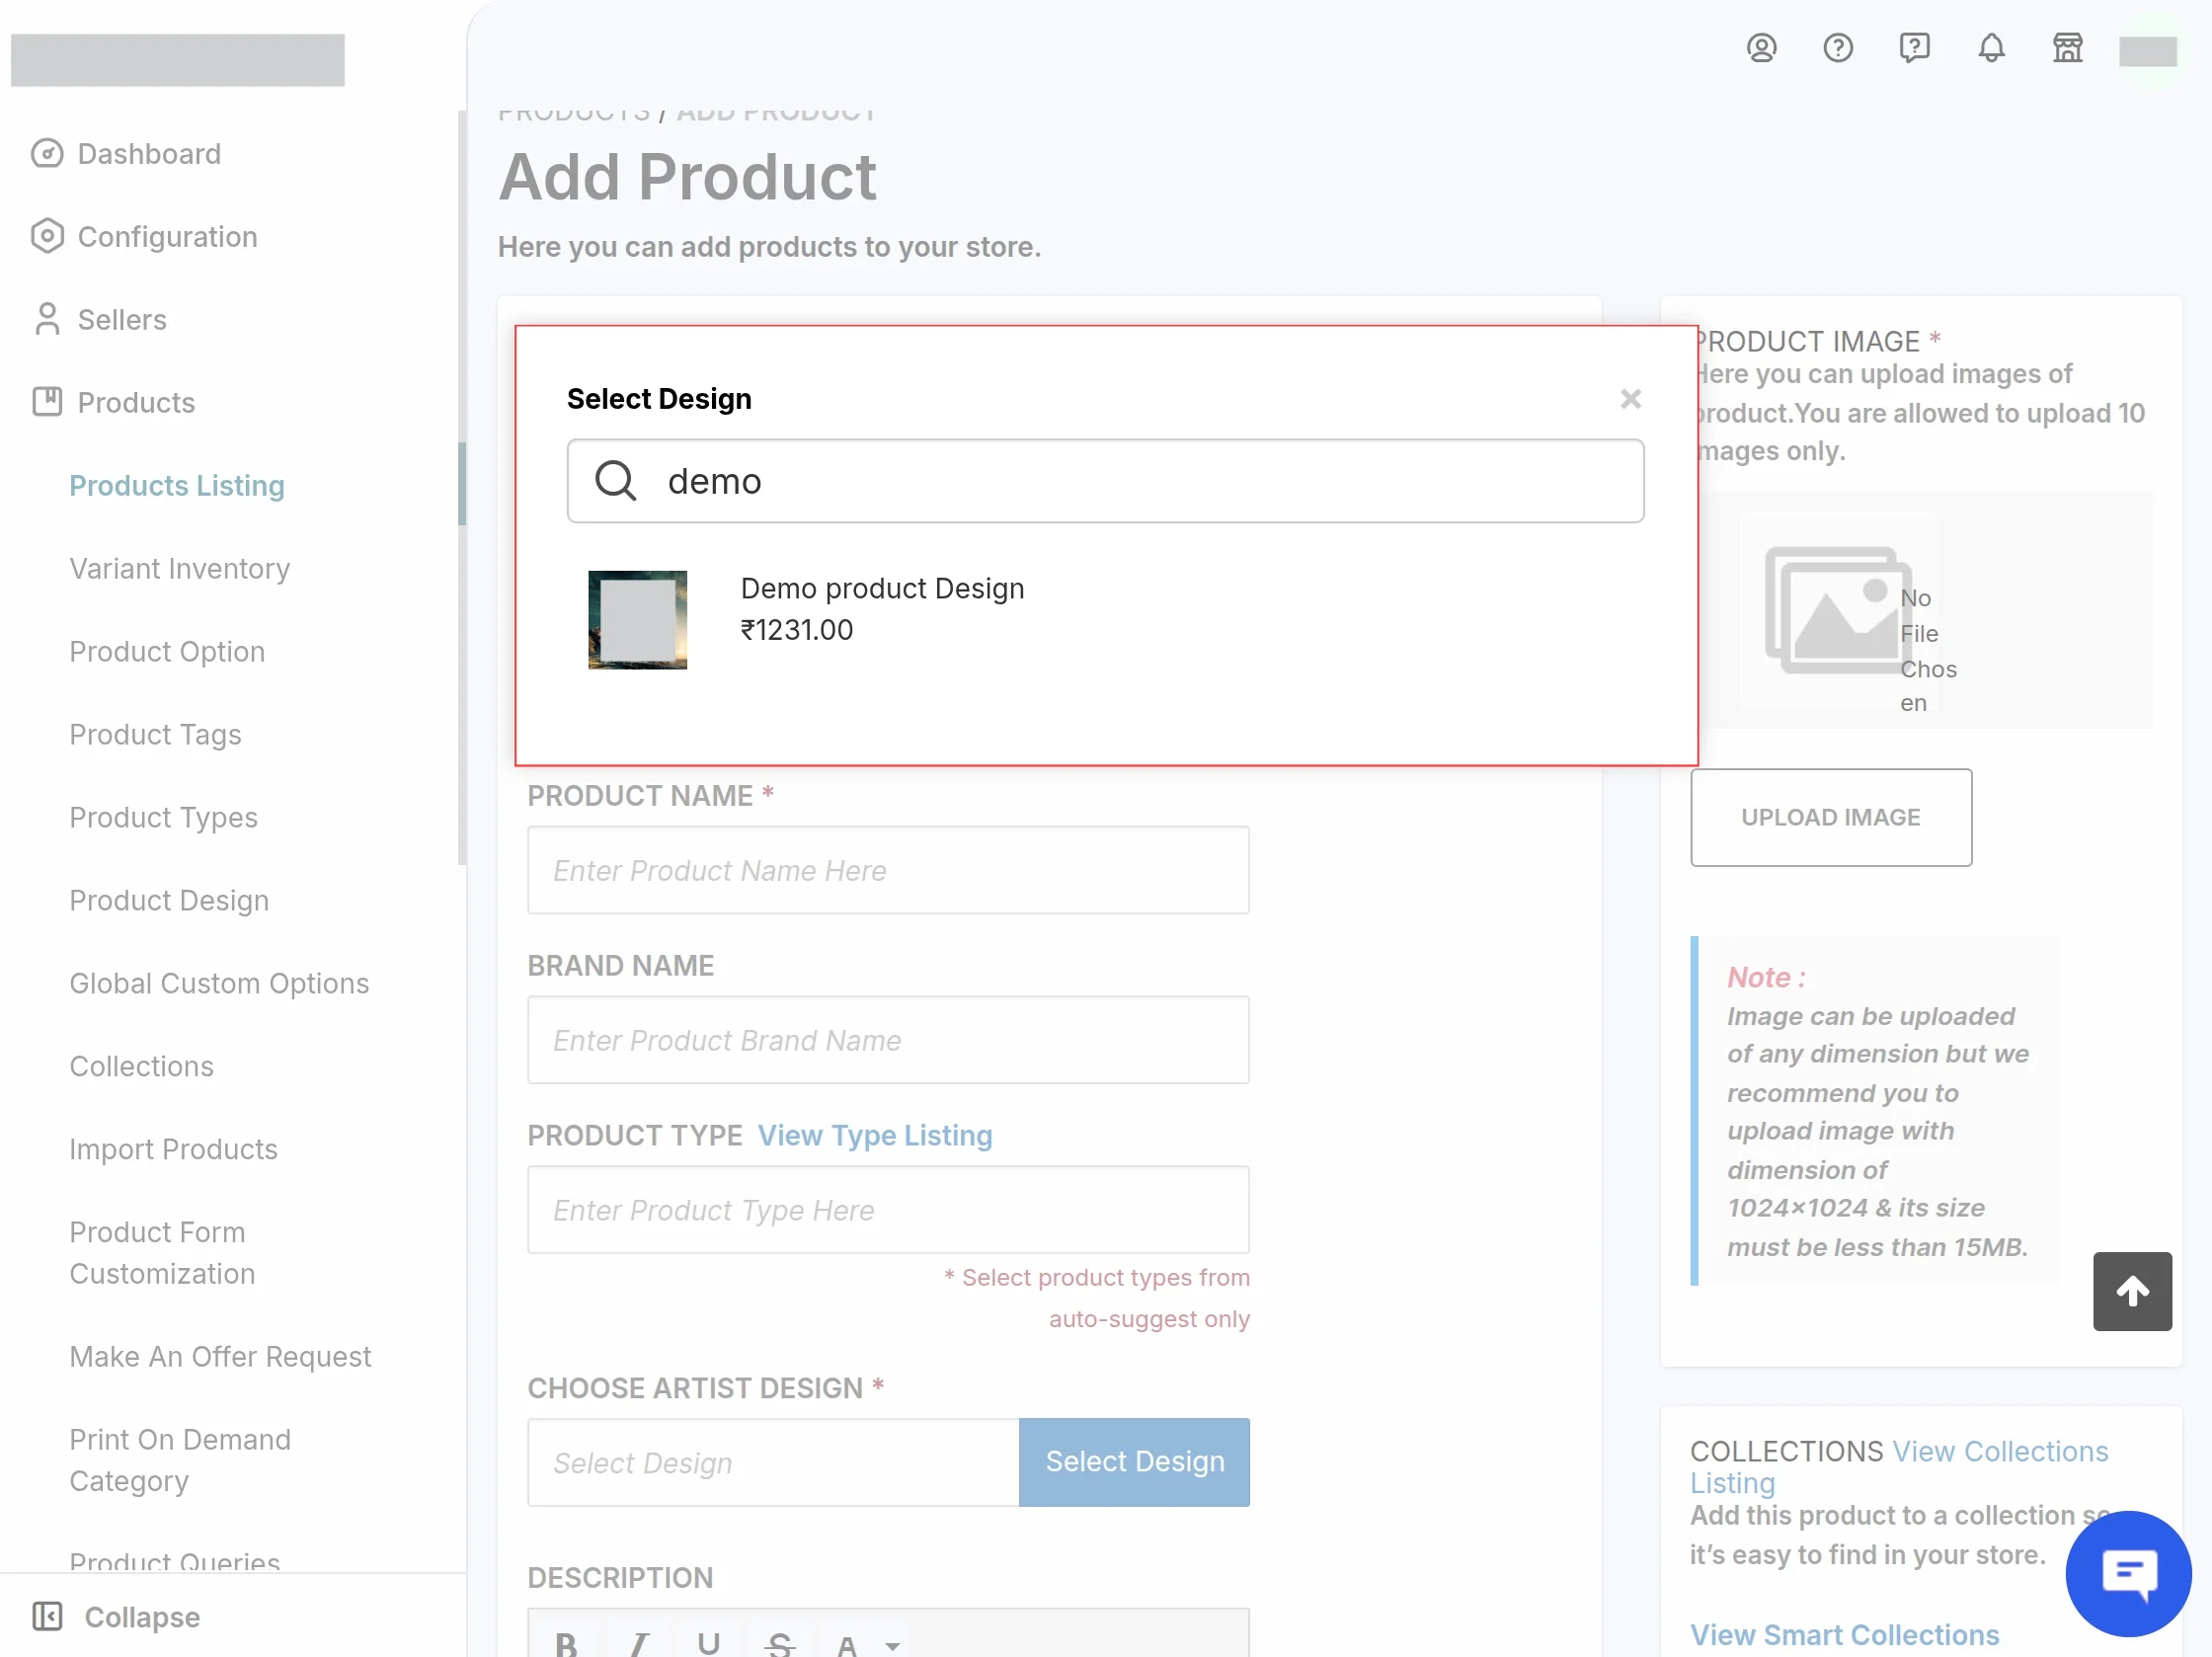Open View Smart Collections link
This screenshot has height=1657, width=2212.
tap(1844, 1635)
